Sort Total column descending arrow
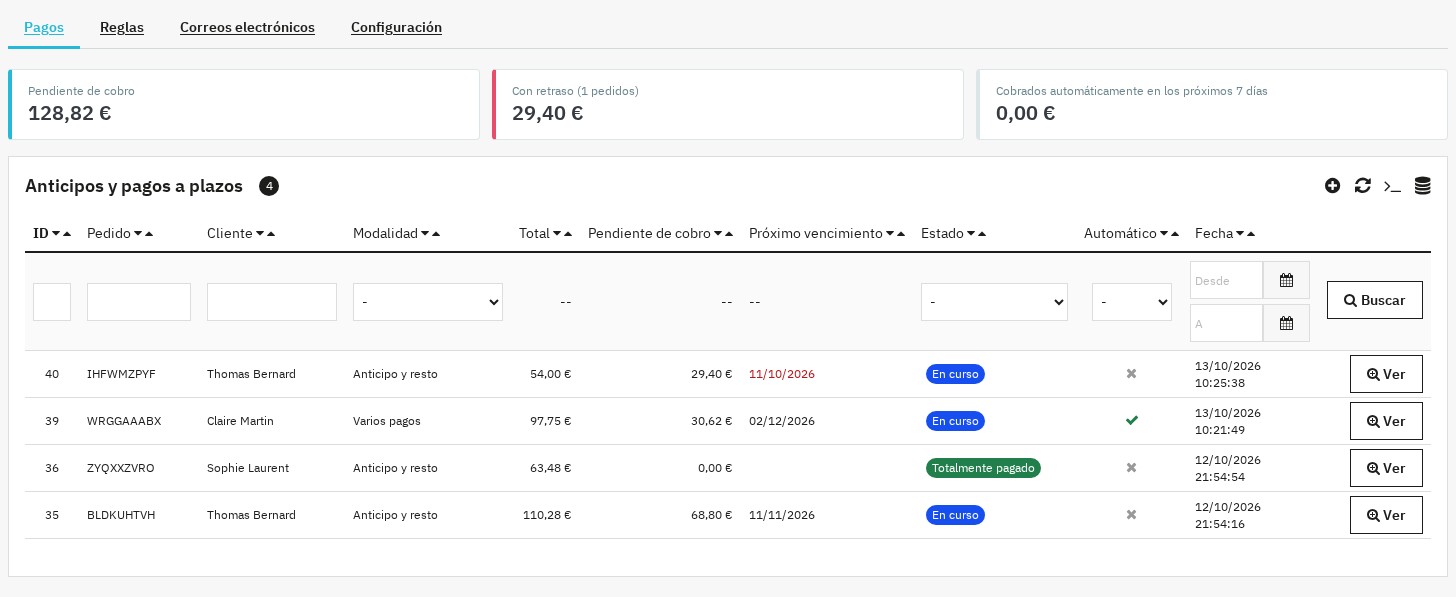Image resolution: width=1456 pixels, height=597 pixels. [x=557, y=234]
